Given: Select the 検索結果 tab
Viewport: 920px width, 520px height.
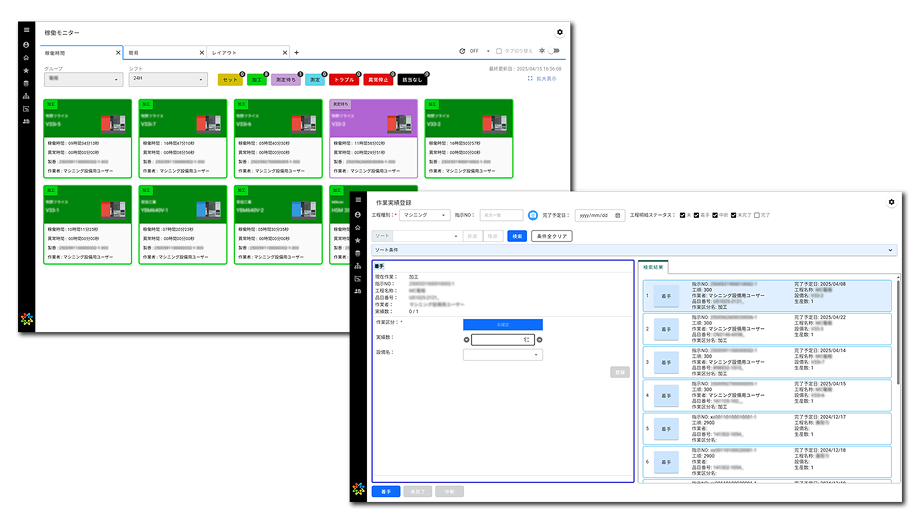Looking at the screenshot, I should pos(655,268).
